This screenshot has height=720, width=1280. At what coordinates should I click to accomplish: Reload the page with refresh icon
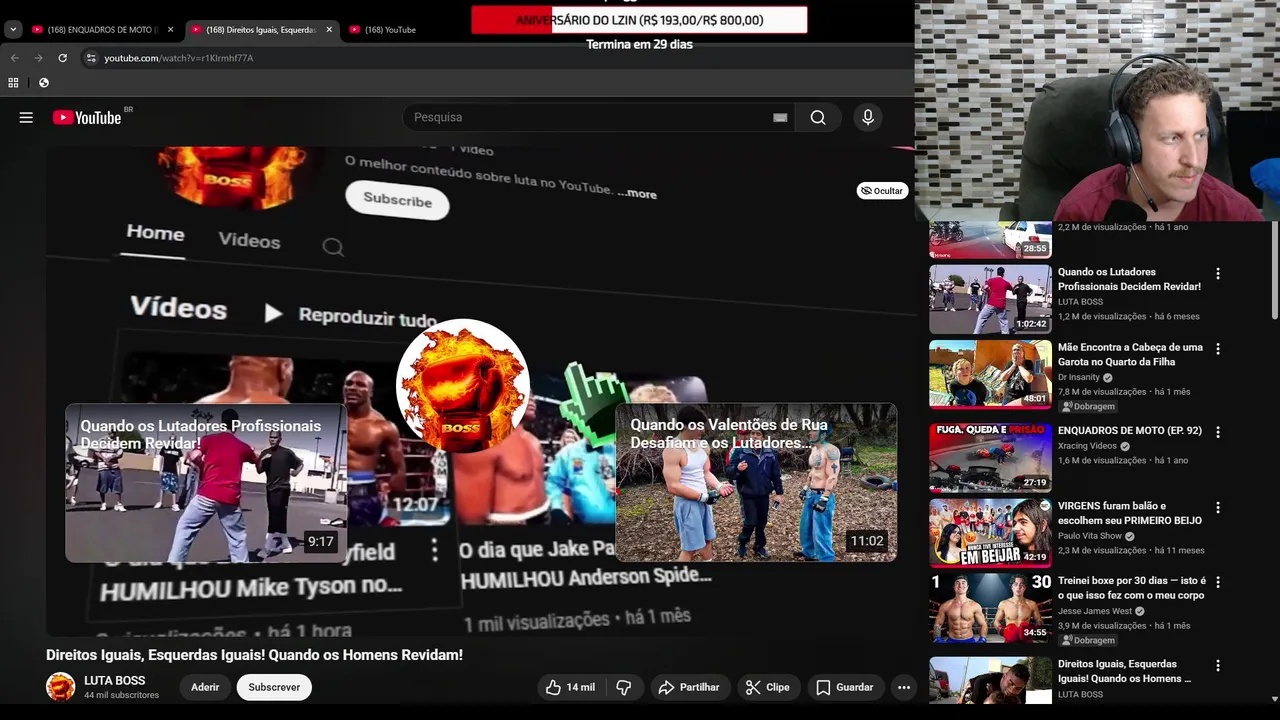tap(62, 58)
